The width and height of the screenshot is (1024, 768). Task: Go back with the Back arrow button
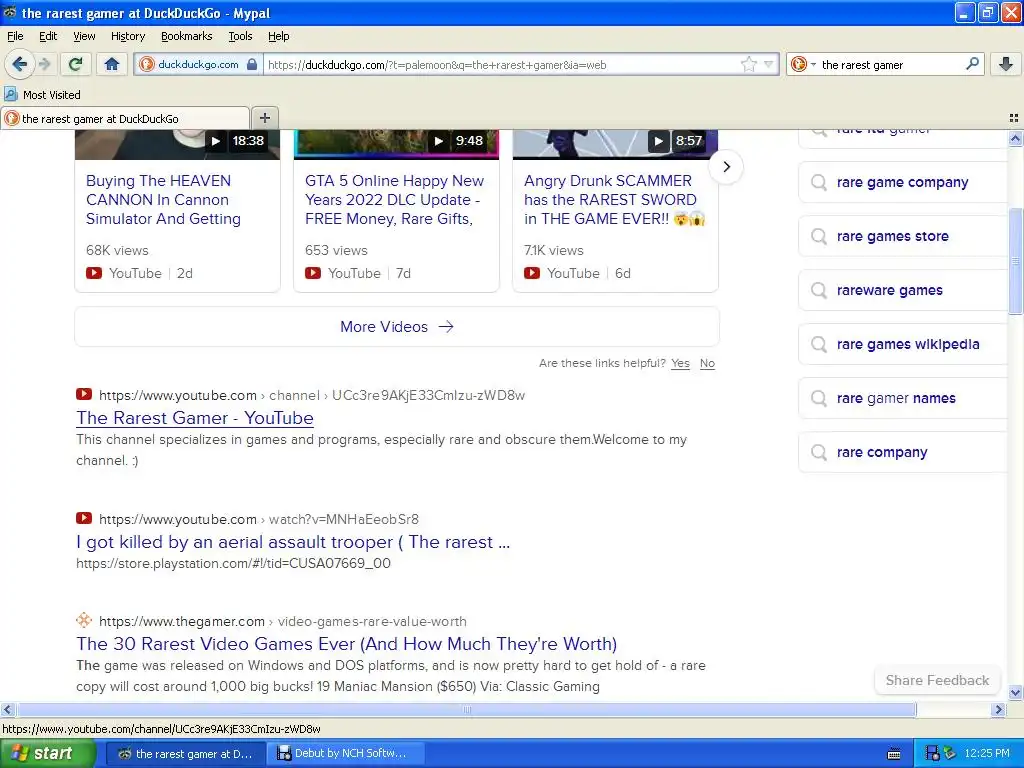tap(20, 65)
